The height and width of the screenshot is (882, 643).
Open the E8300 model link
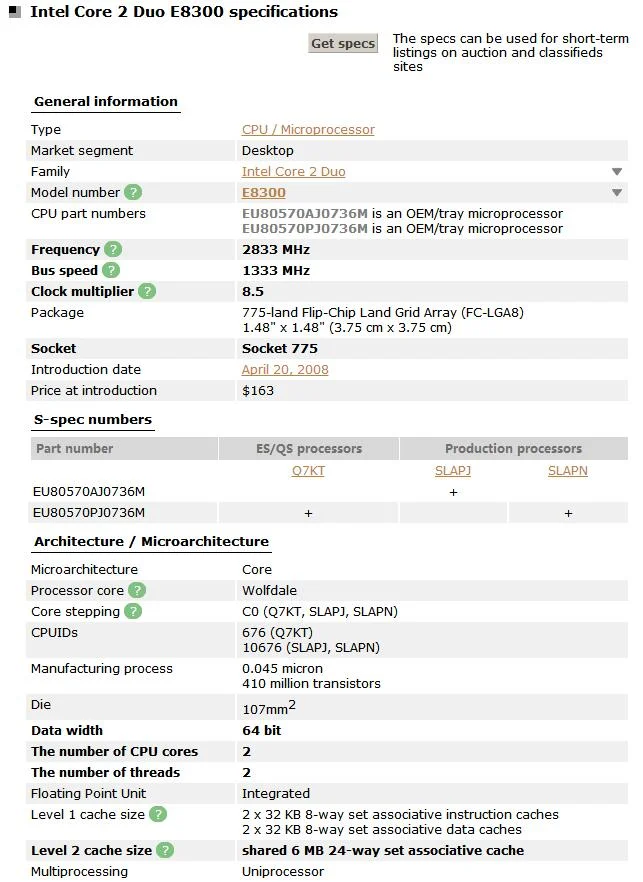pyautogui.click(x=264, y=192)
